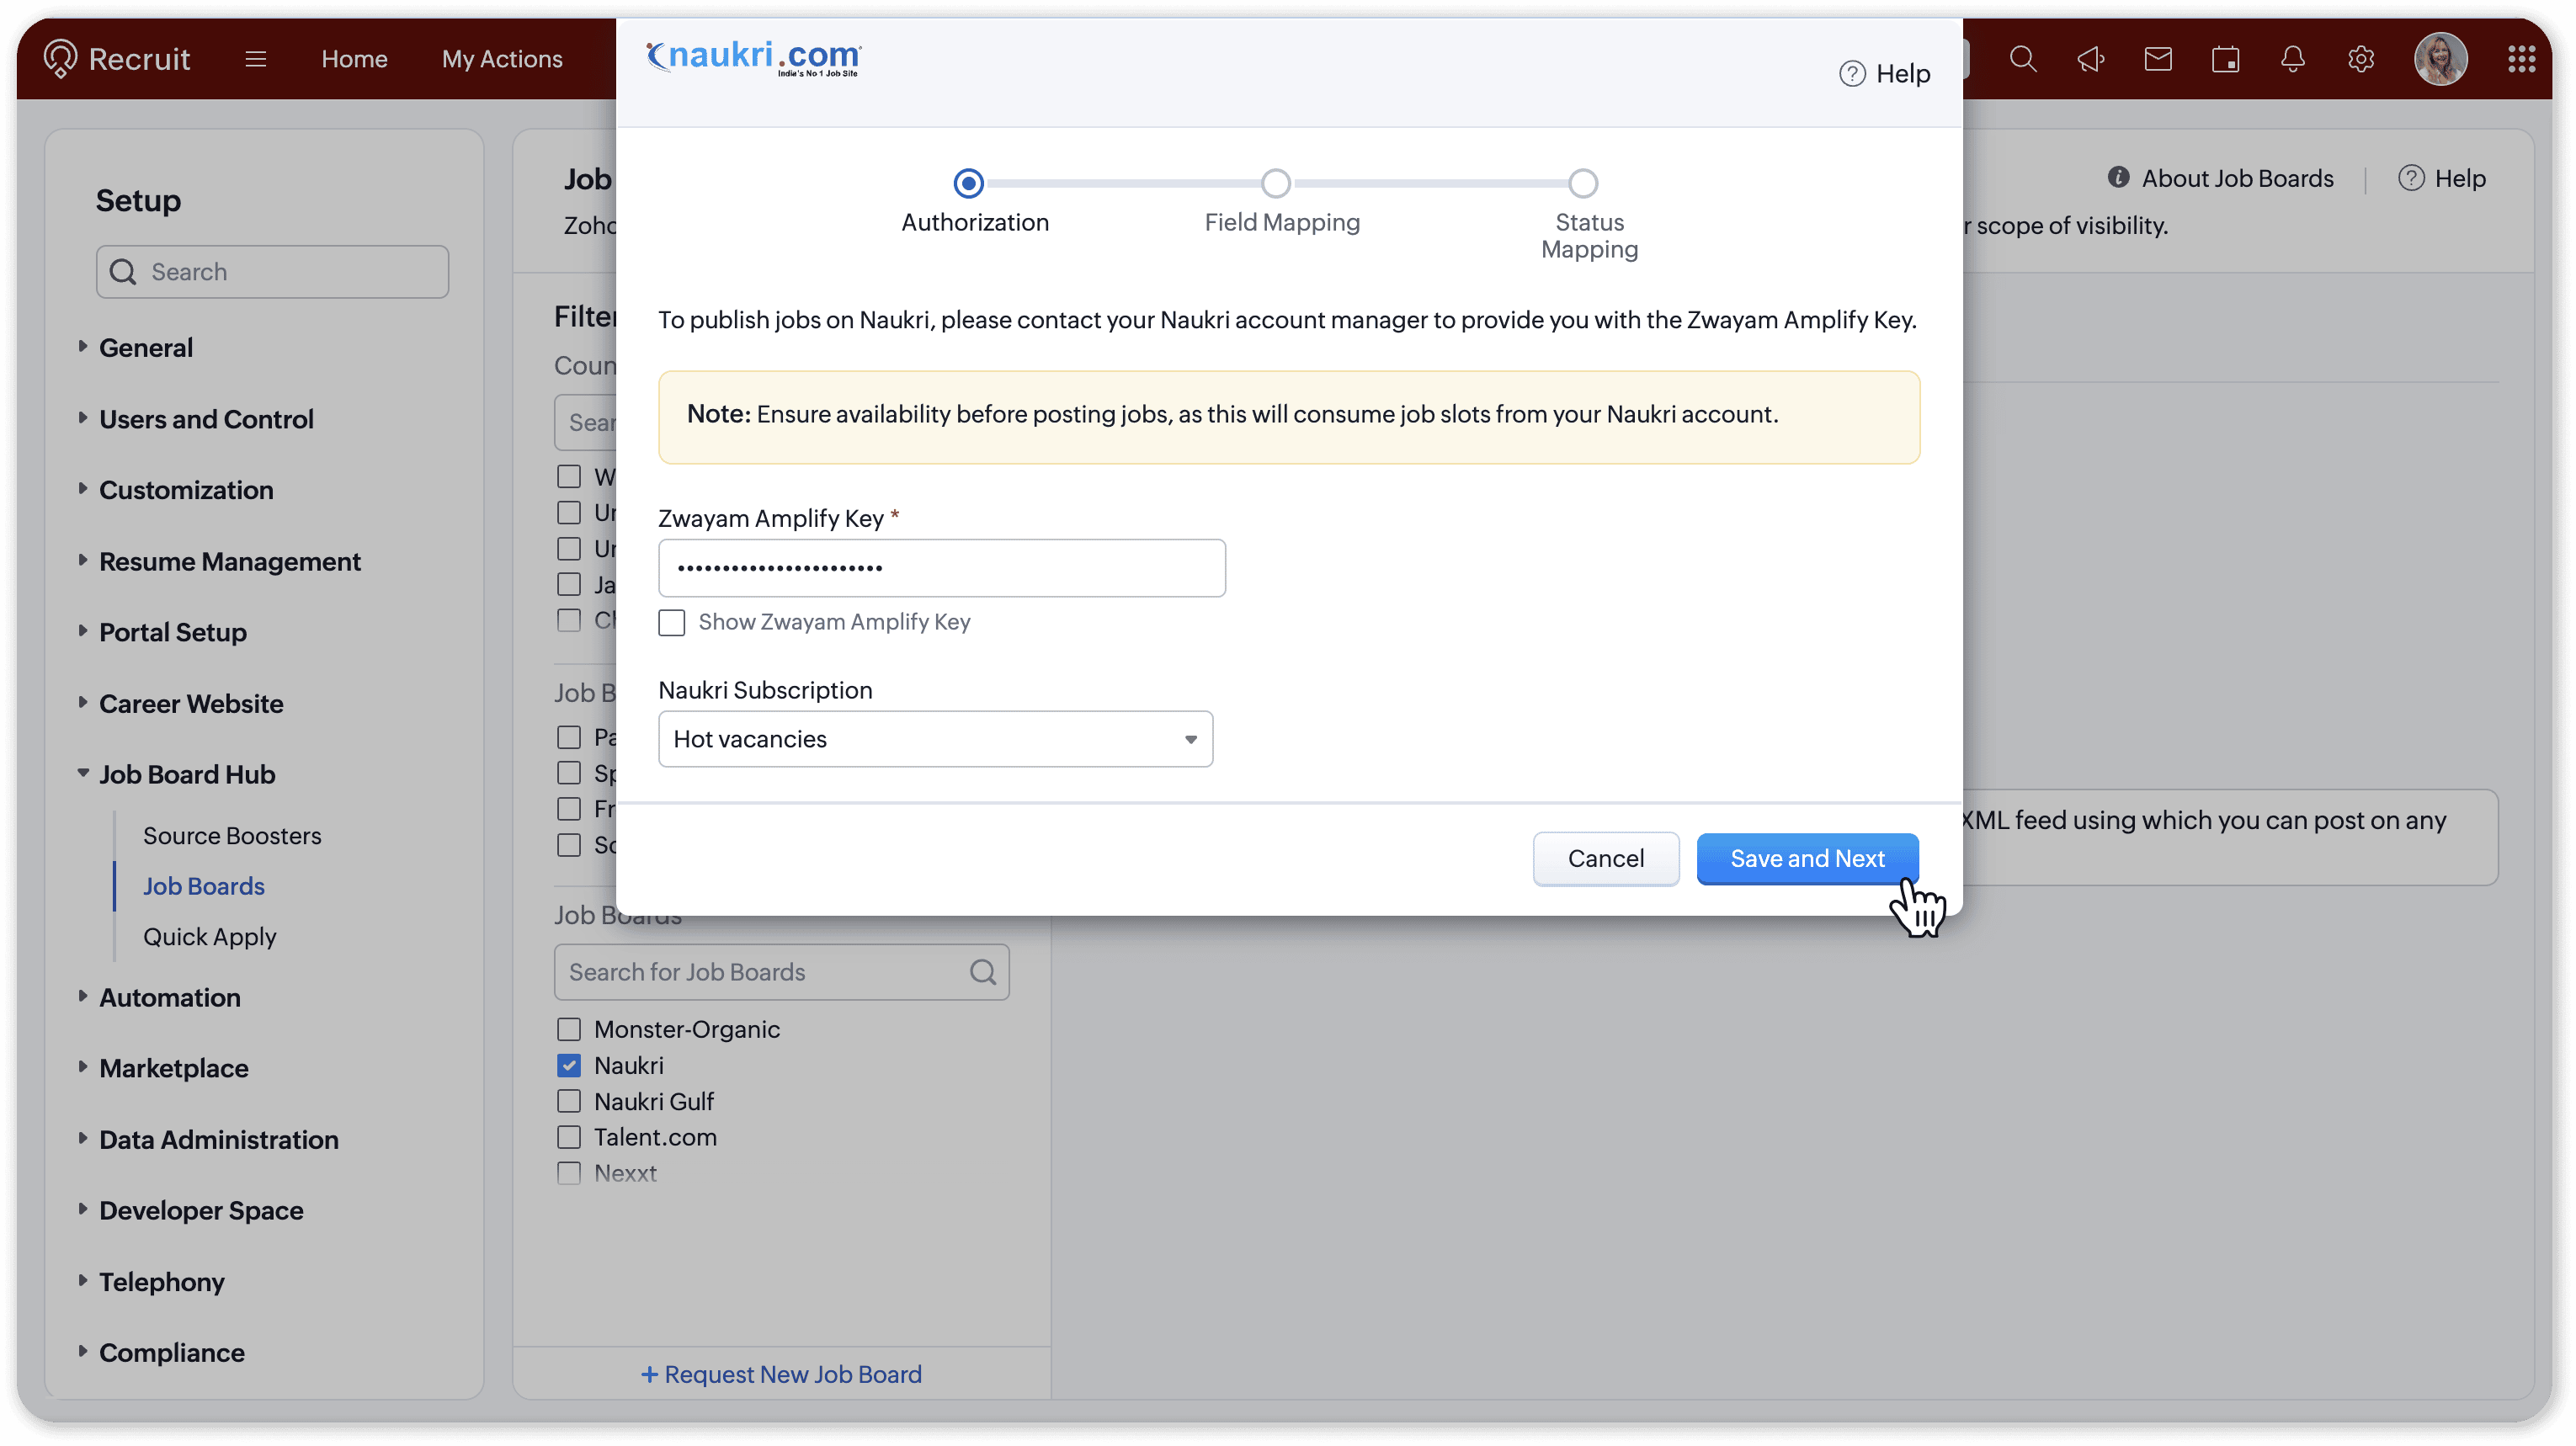Image resolution: width=2576 pixels, height=1446 pixels.
Task: Open the announcements megaphone icon
Action: point(2090,59)
